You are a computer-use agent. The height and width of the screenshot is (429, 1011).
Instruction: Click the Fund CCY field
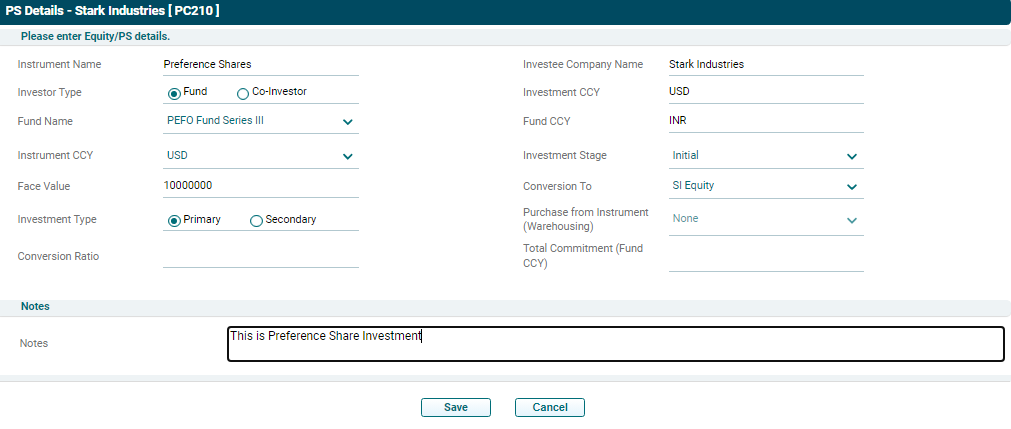765,121
